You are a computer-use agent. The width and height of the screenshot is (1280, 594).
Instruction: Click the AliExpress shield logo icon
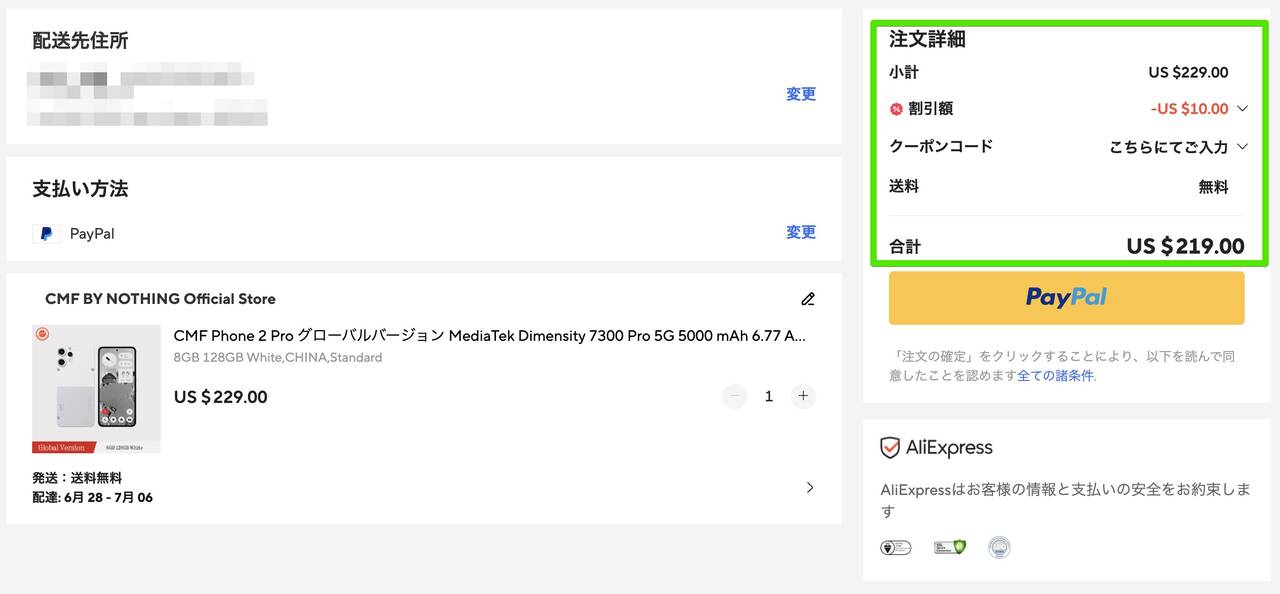[x=890, y=448]
